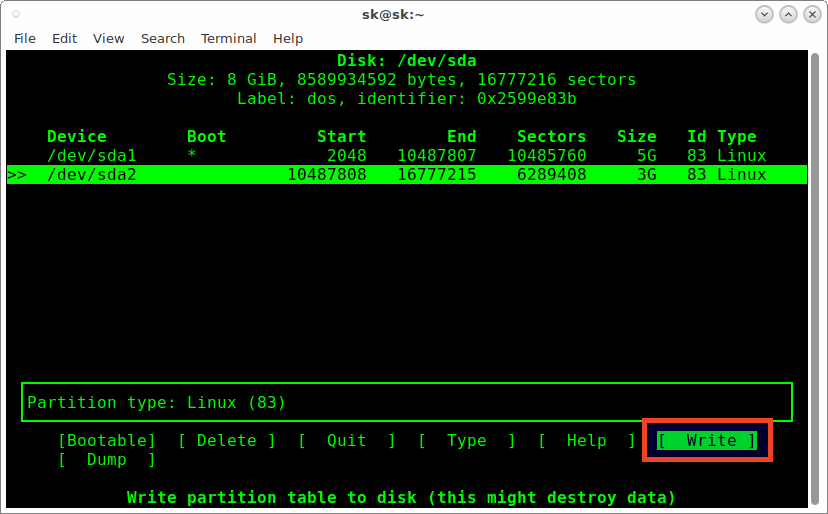Viewport: 828px width, 514px height.
Task: Select the highlighted Write option
Action: (707, 441)
